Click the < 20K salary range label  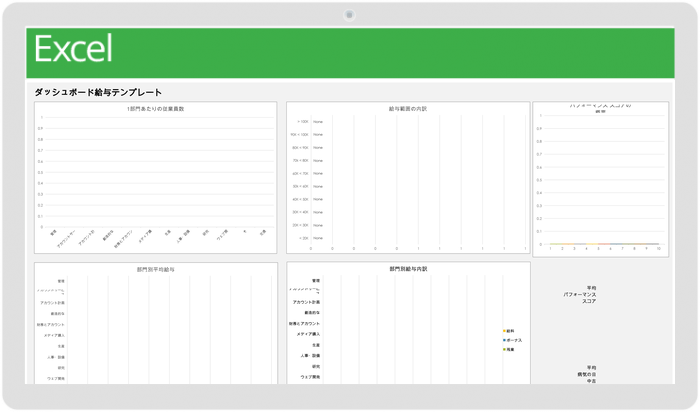(304, 238)
